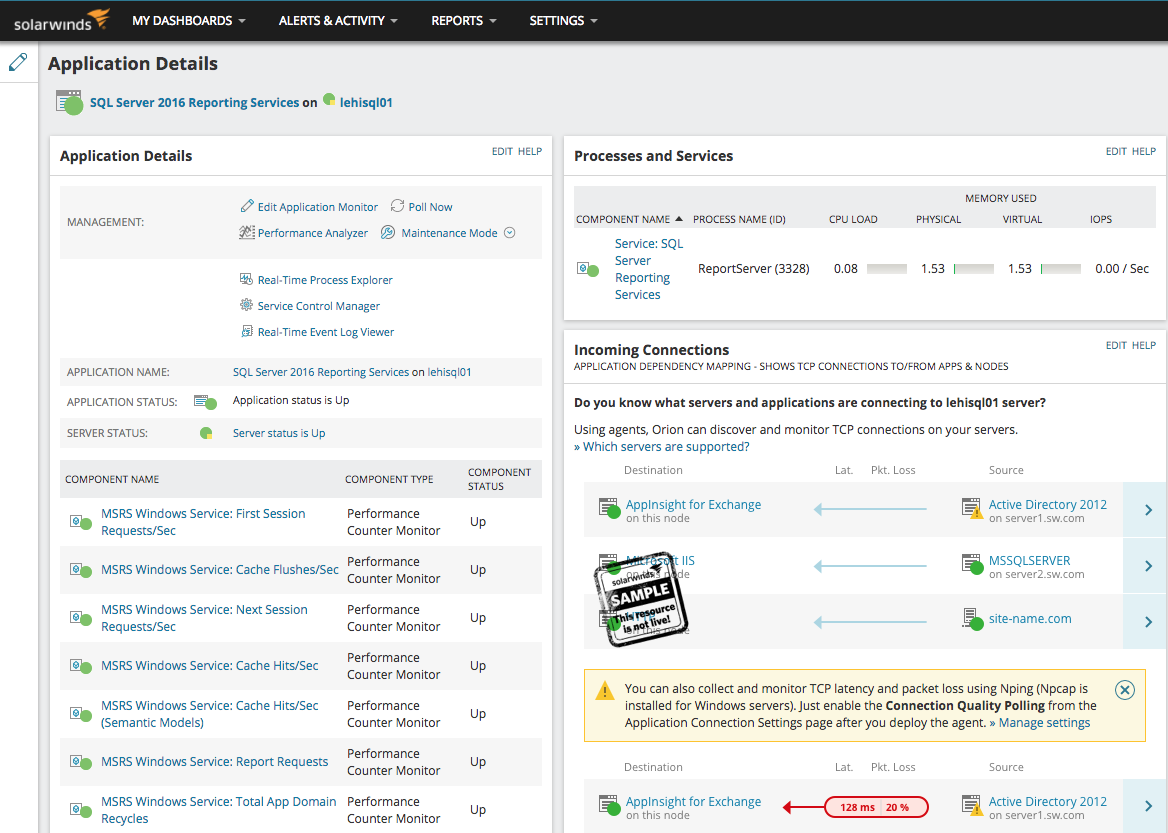The width and height of the screenshot is (1168, 833).
Task: Open the Reports dropdown menu
Action: pos(463,21)
